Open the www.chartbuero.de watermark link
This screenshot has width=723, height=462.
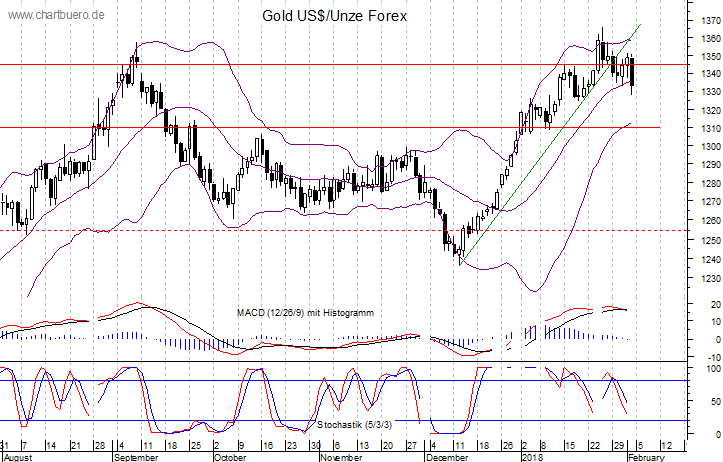click(55, 15)
